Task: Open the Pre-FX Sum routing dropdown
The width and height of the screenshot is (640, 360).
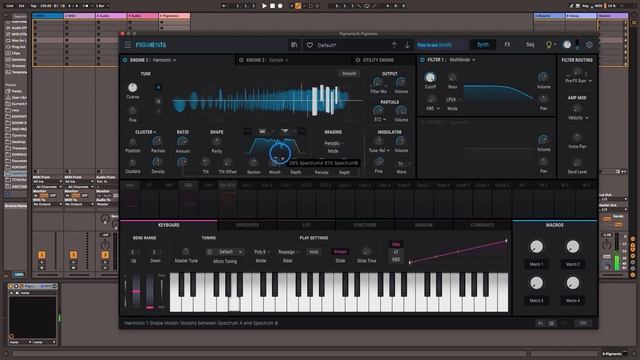Action: click(x=578, y=81)
